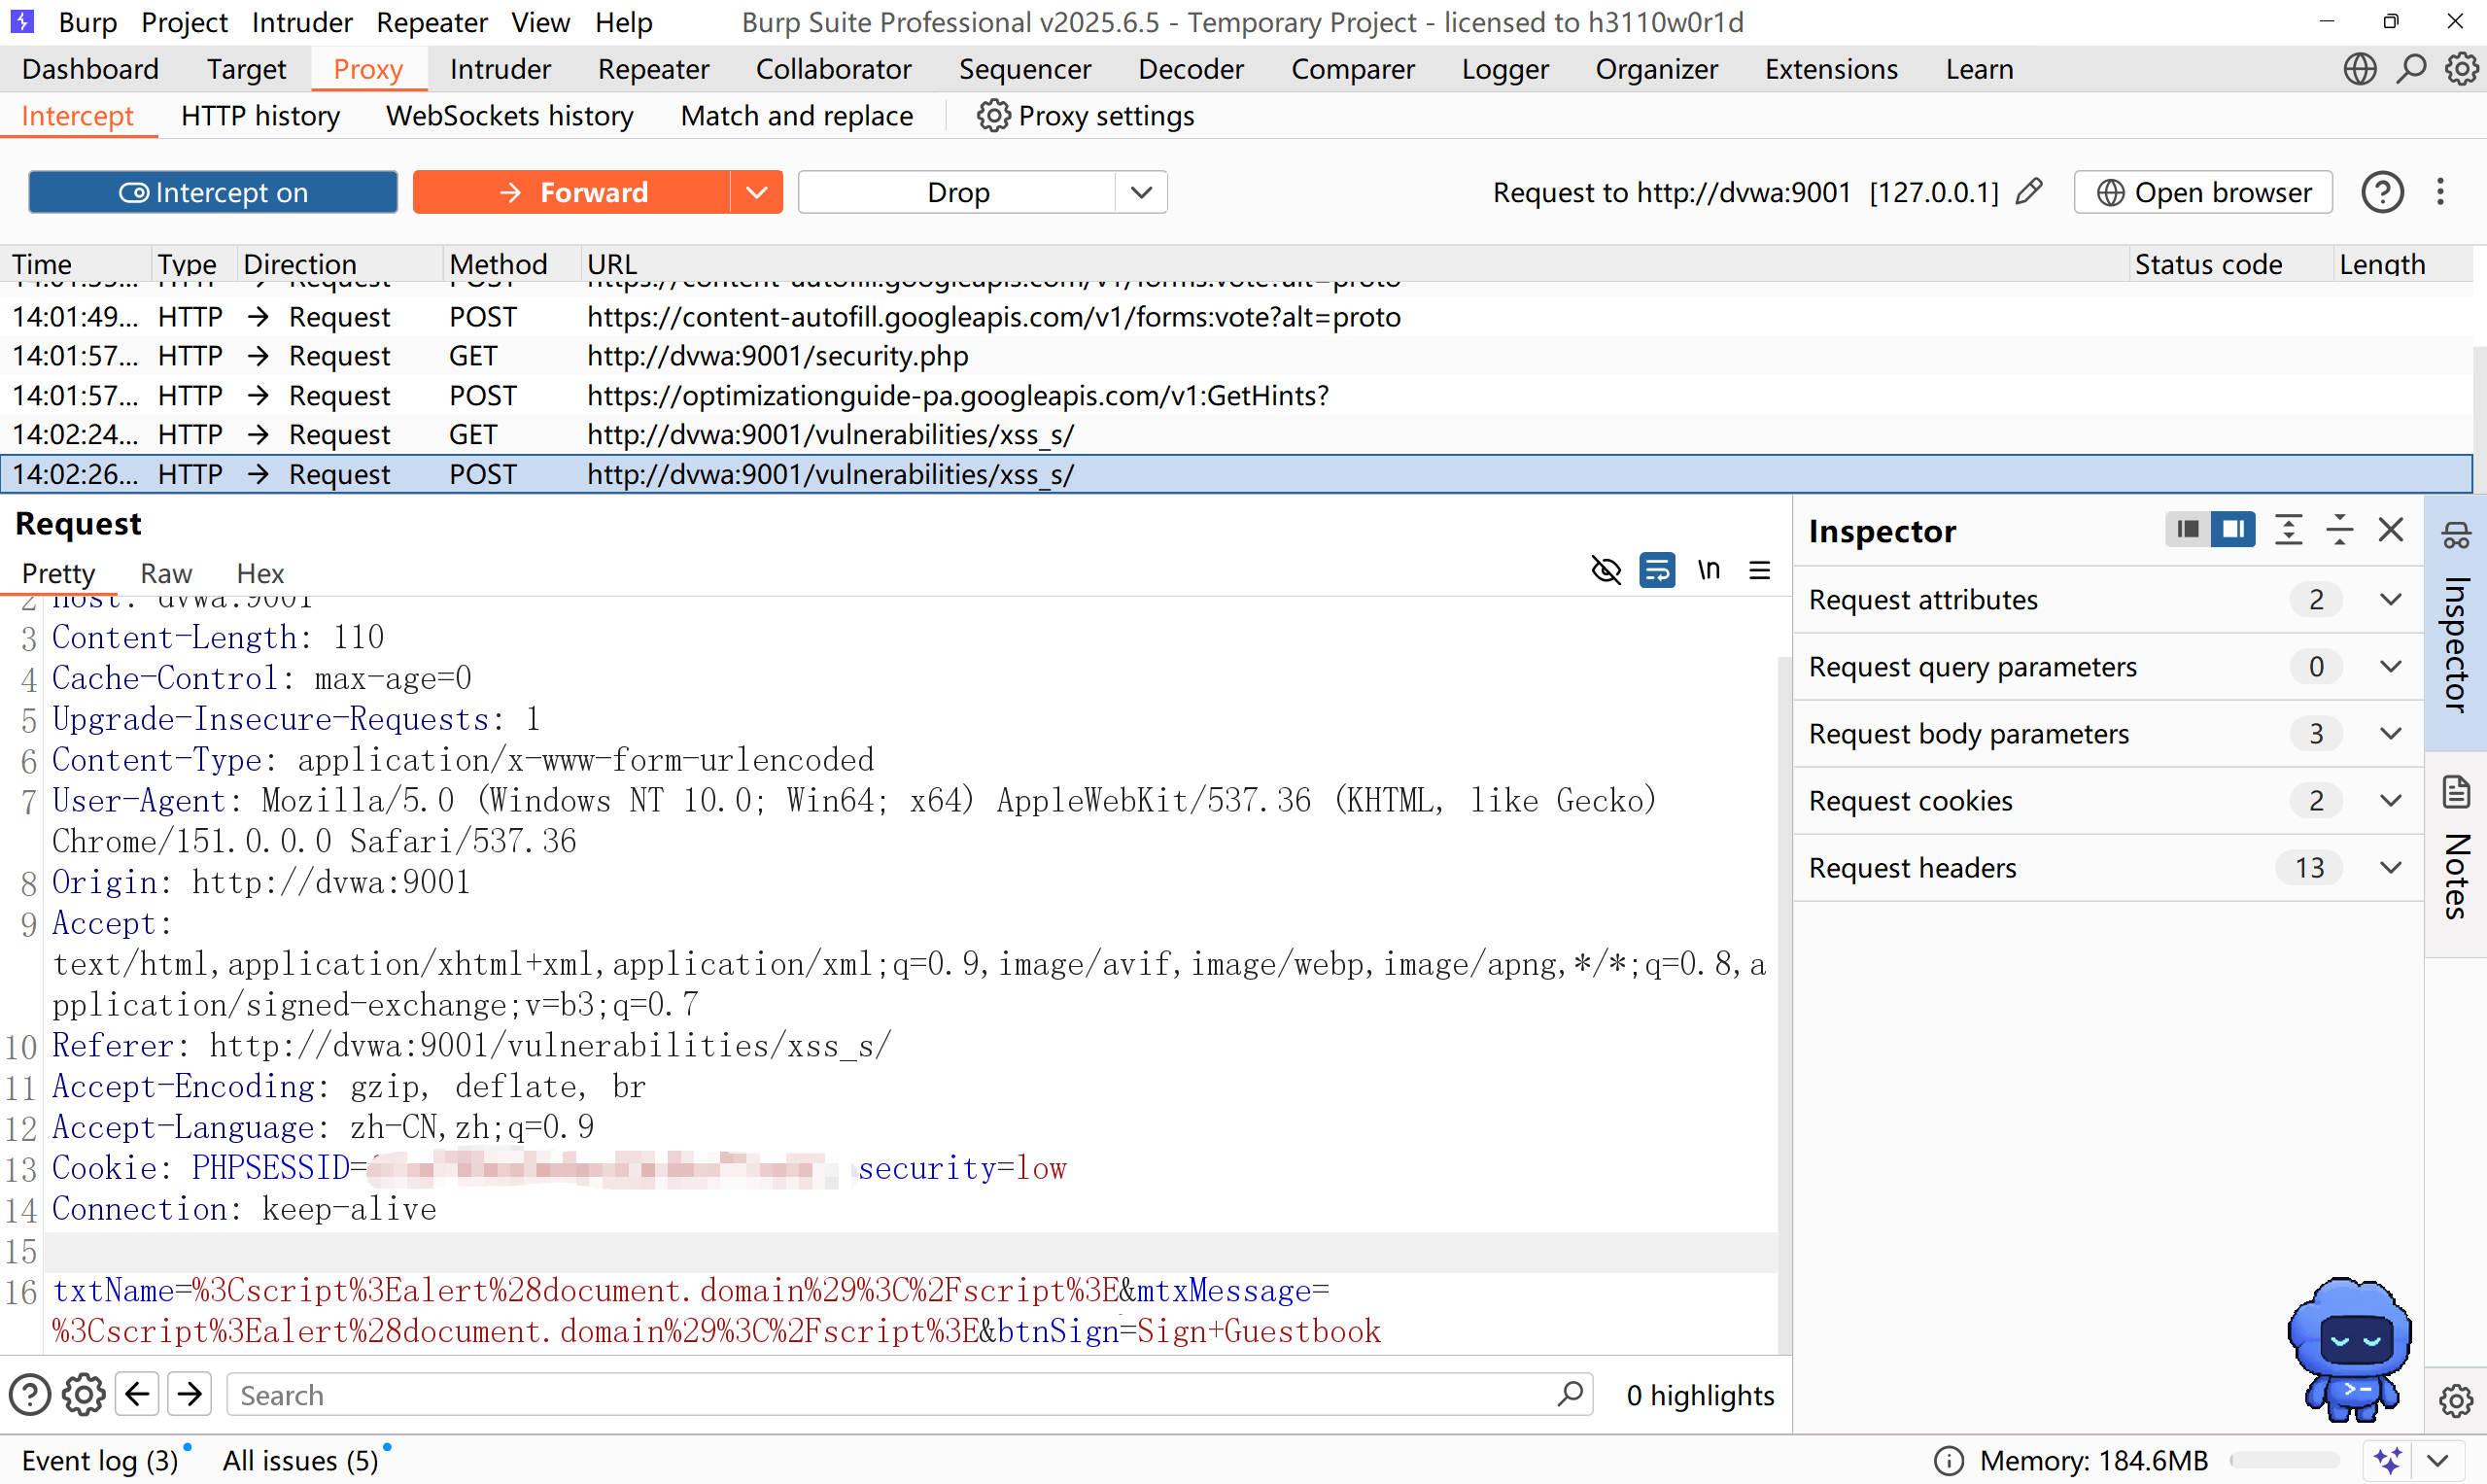
Task: Open the Forward dropdown arrow
Action: (757, 192)
